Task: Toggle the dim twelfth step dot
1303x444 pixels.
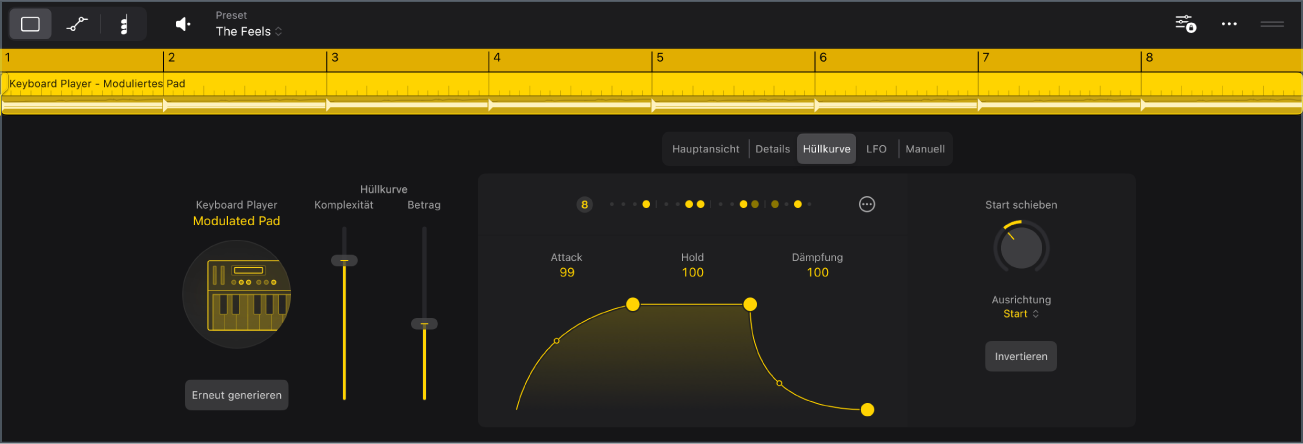Action: coord(755,204)
